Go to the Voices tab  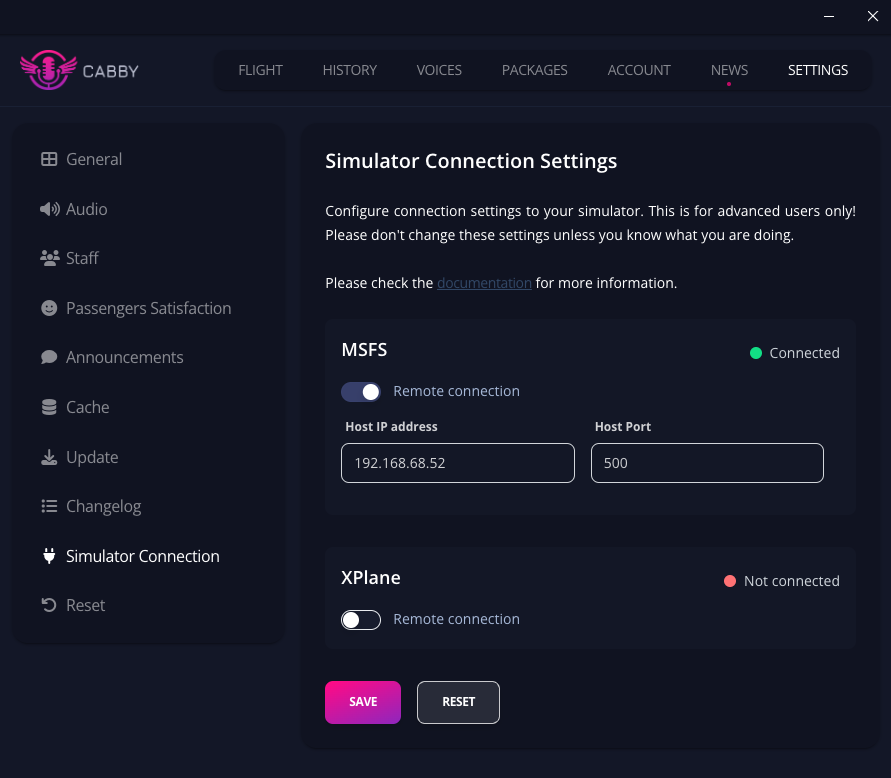(x=439, y=70)
